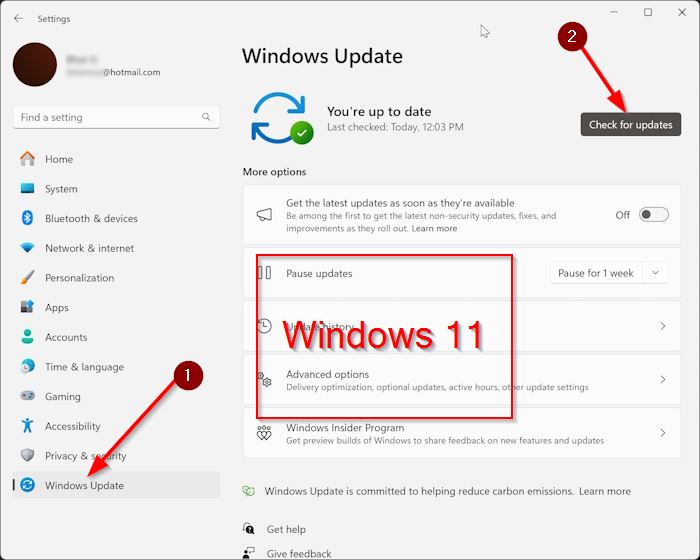Click the Pause updates label

[x=319, y=273]
